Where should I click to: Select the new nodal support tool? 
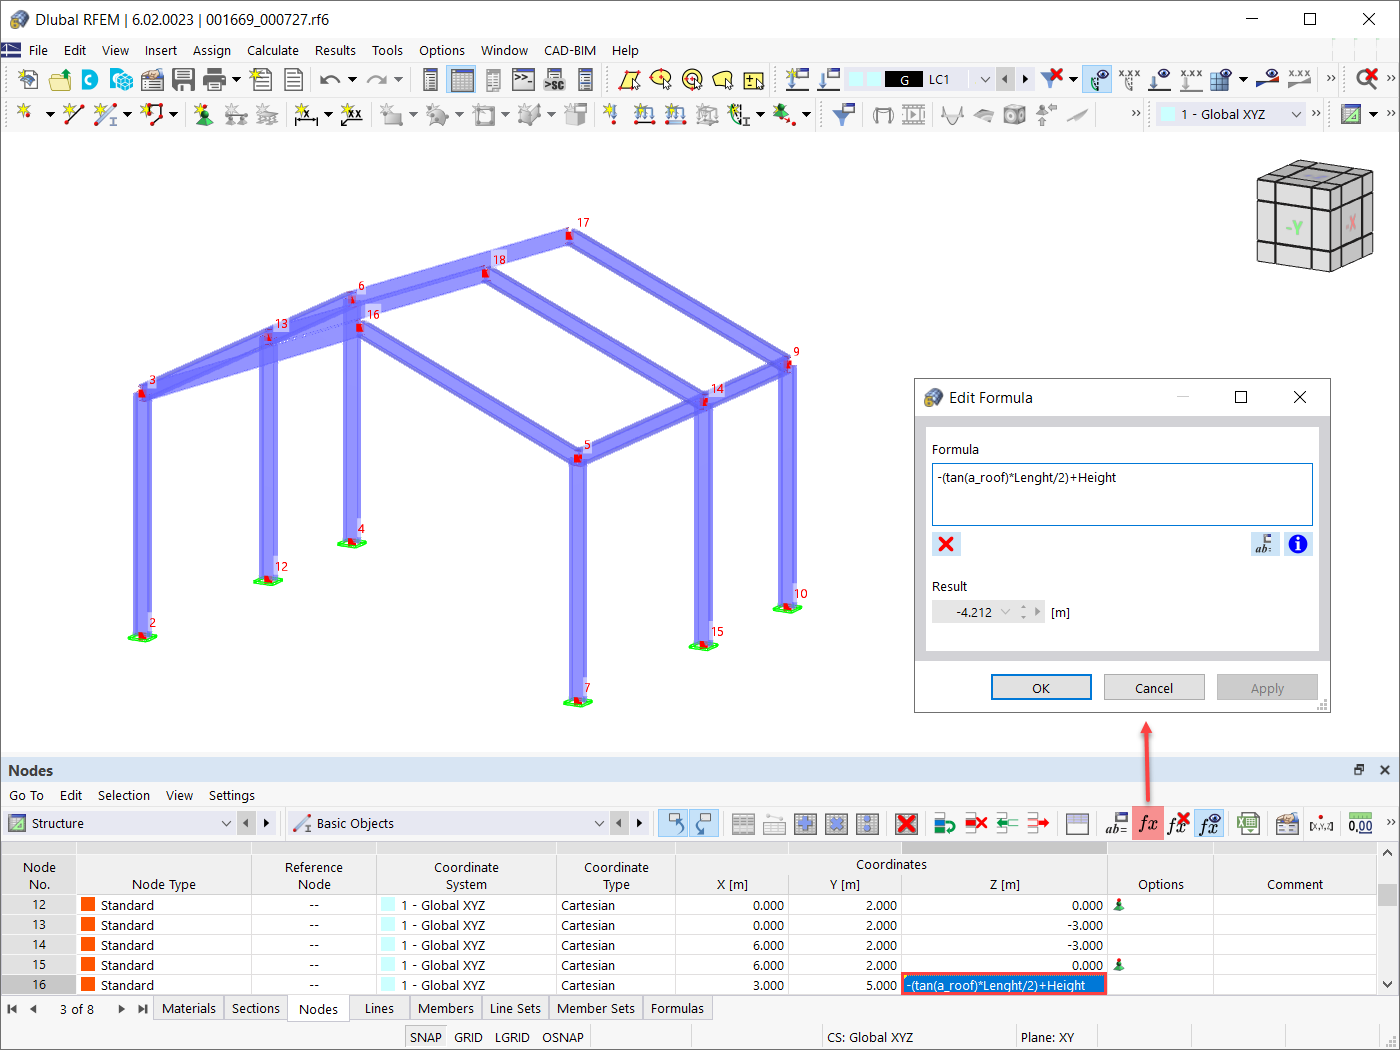point(203,115)
